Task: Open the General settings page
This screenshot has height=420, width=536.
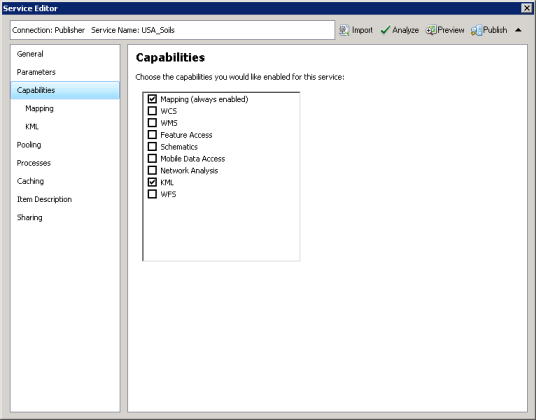Action: click(65, 54)
